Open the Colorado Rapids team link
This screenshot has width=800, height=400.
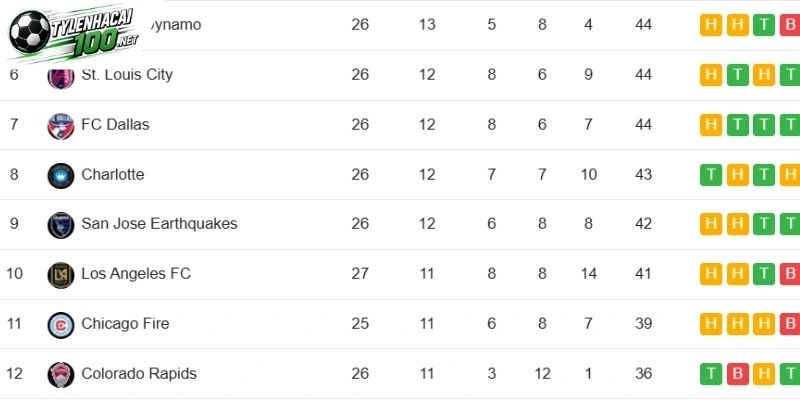(x=139, y=373)
